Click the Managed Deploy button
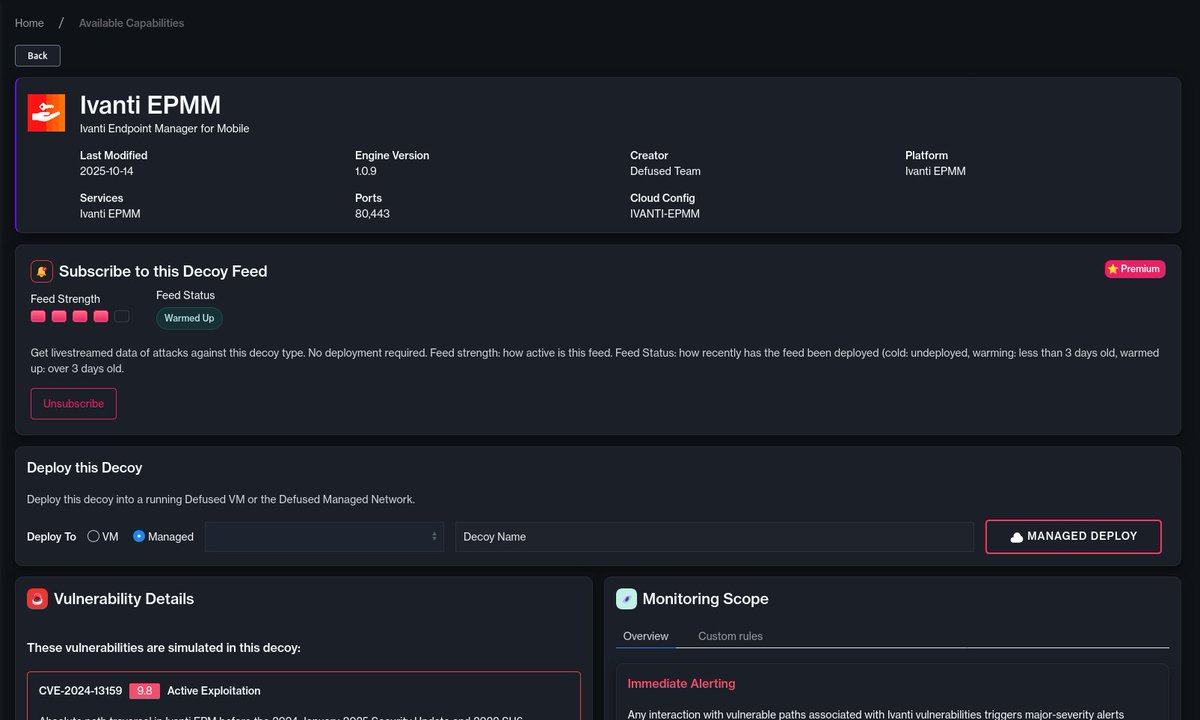This screenshot has width=1200, height=720. [x=1073, y=537]
